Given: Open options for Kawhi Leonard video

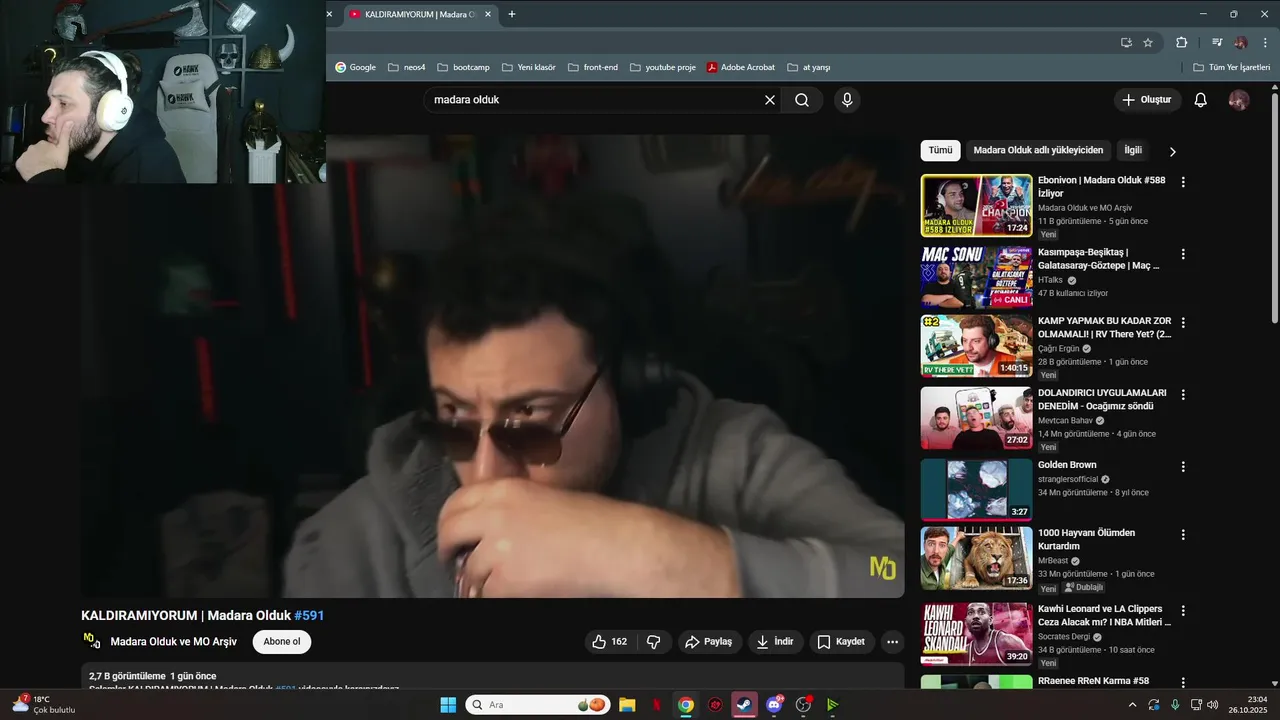Looking at the screenshot, I should click(x=1183, y=610).
